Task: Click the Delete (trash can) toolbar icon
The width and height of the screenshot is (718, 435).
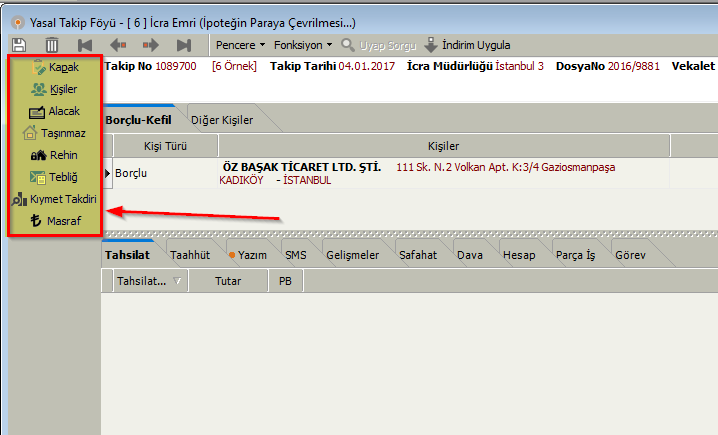Action: click(52, 45)
